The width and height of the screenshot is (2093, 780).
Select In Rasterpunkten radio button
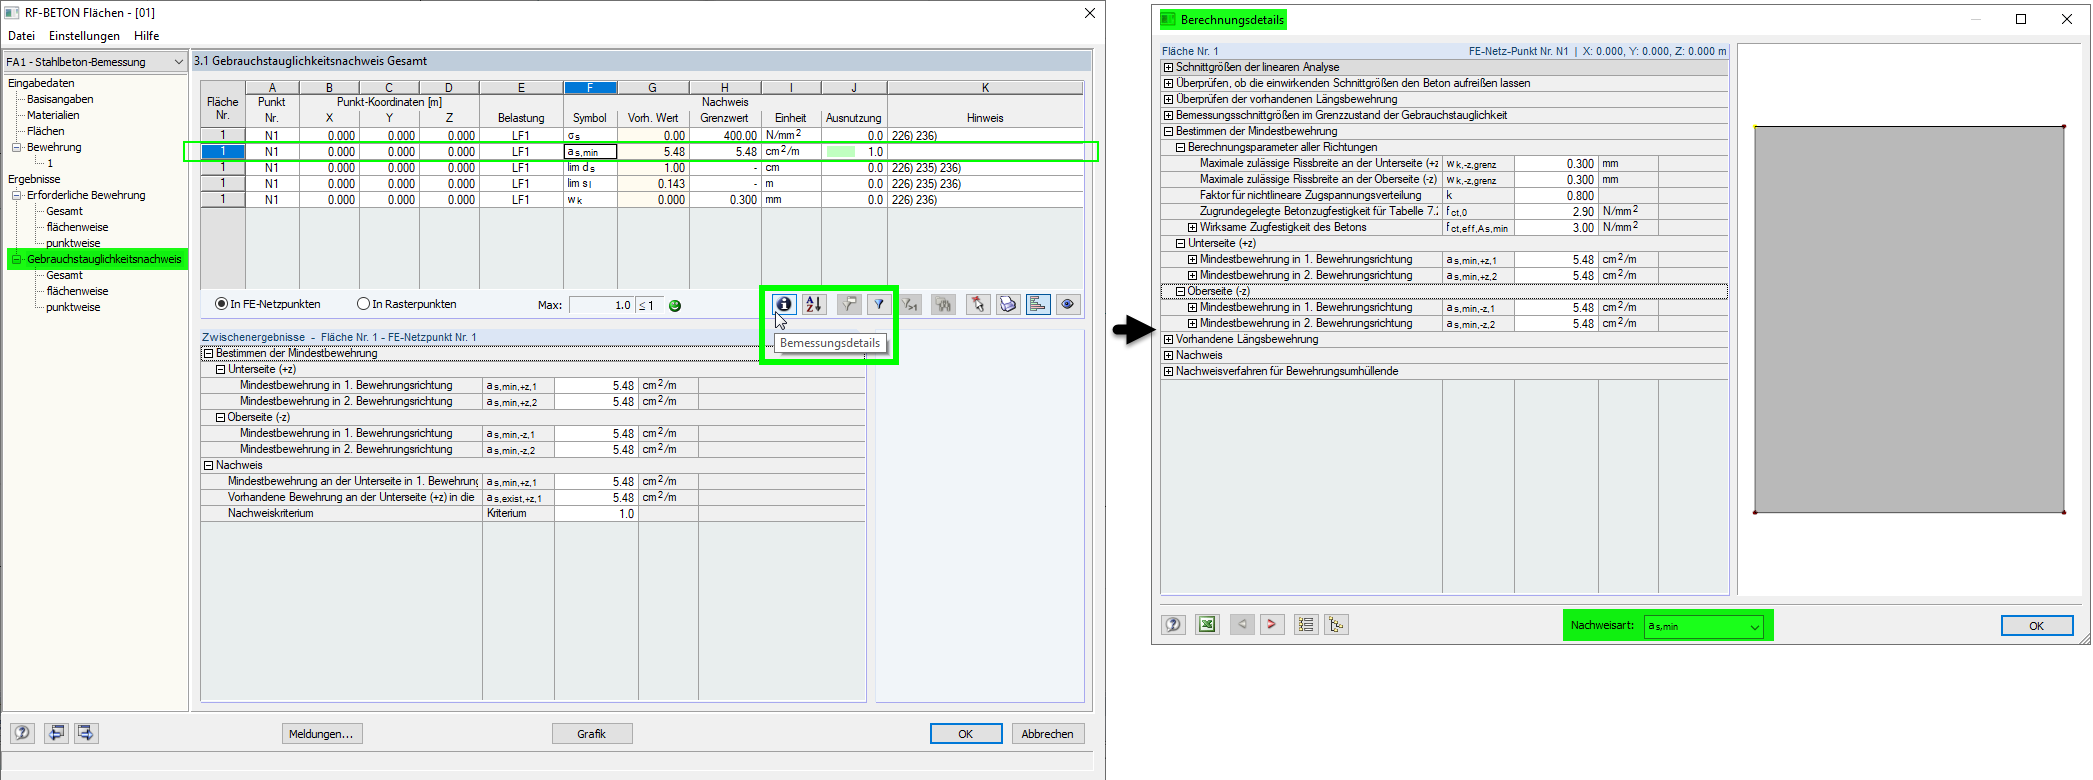tap(363, 304)
